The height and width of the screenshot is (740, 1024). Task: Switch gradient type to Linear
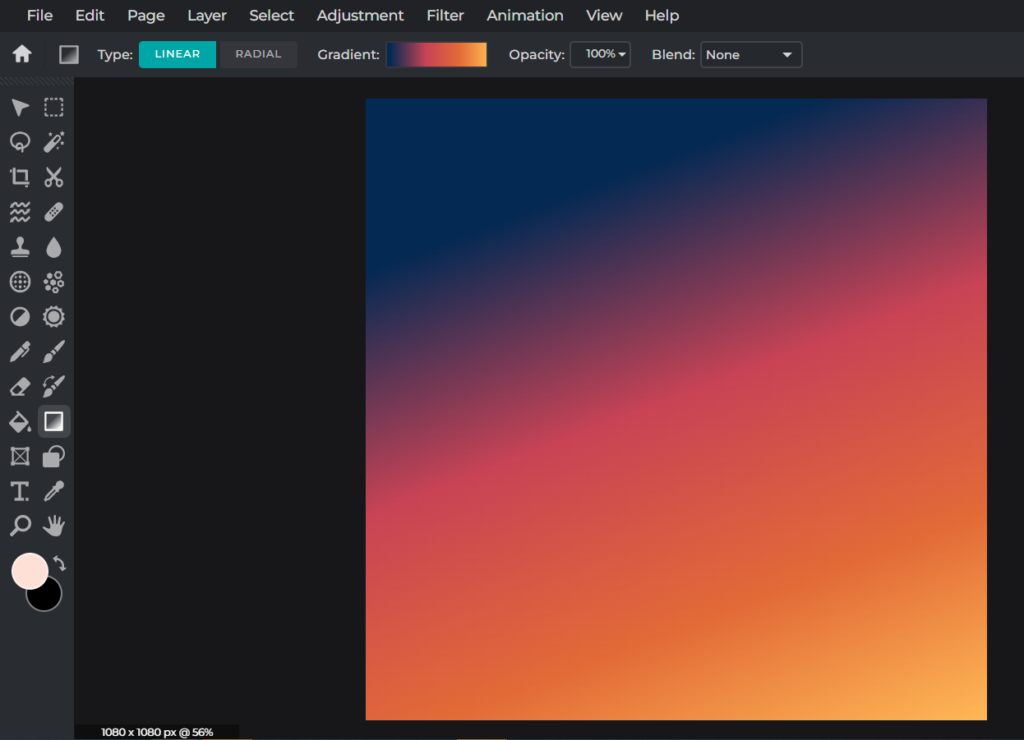tap(177, 54)
